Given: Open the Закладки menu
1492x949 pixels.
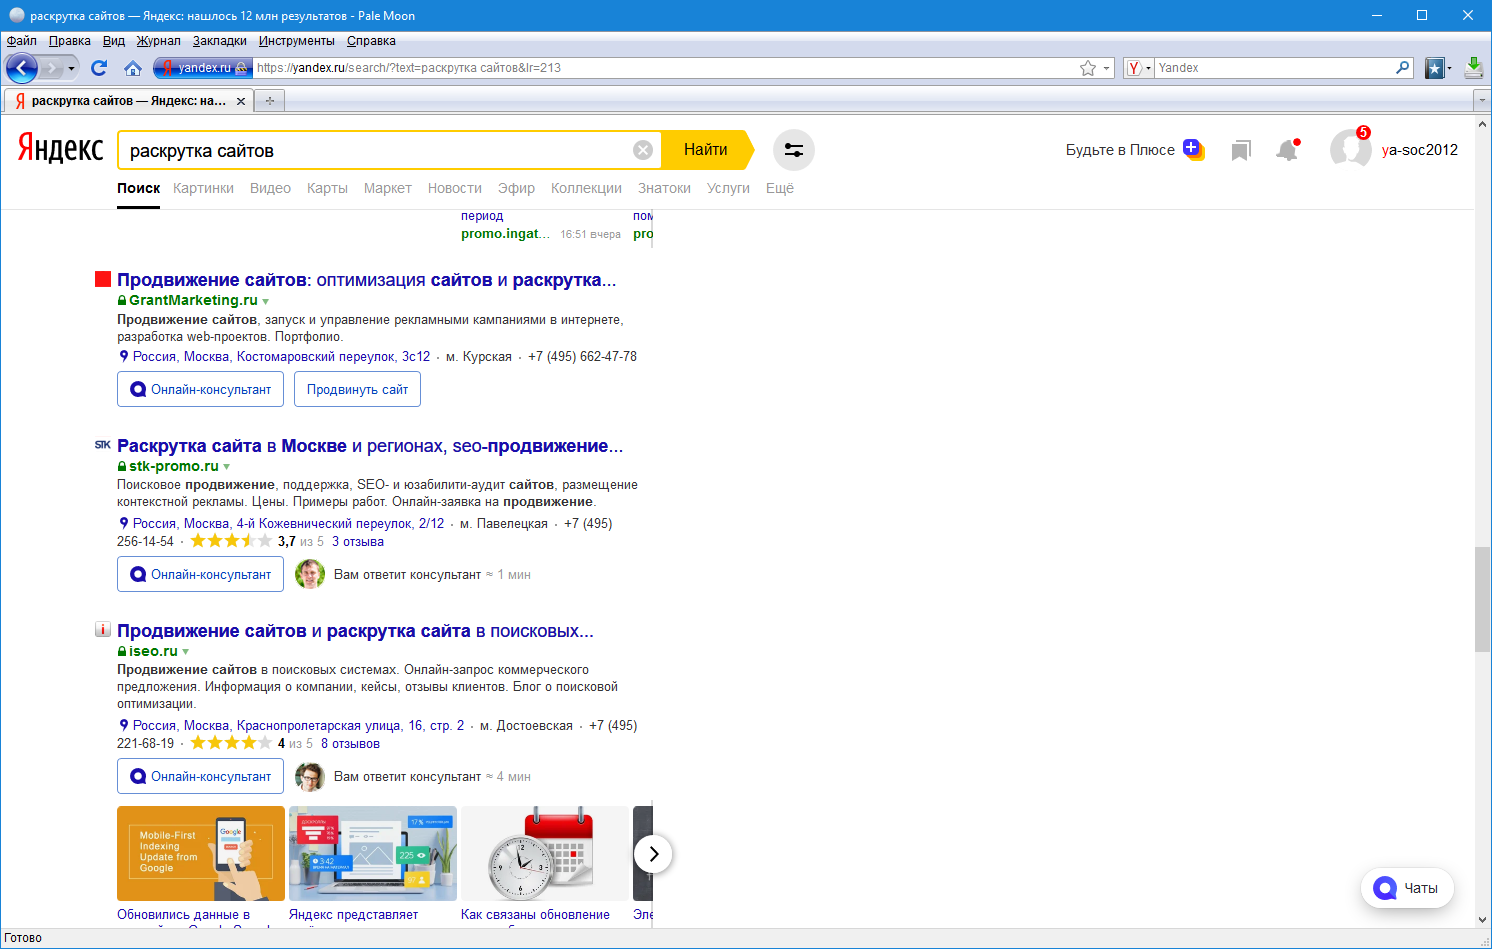Looking at the screenshot, I should 219,41.
